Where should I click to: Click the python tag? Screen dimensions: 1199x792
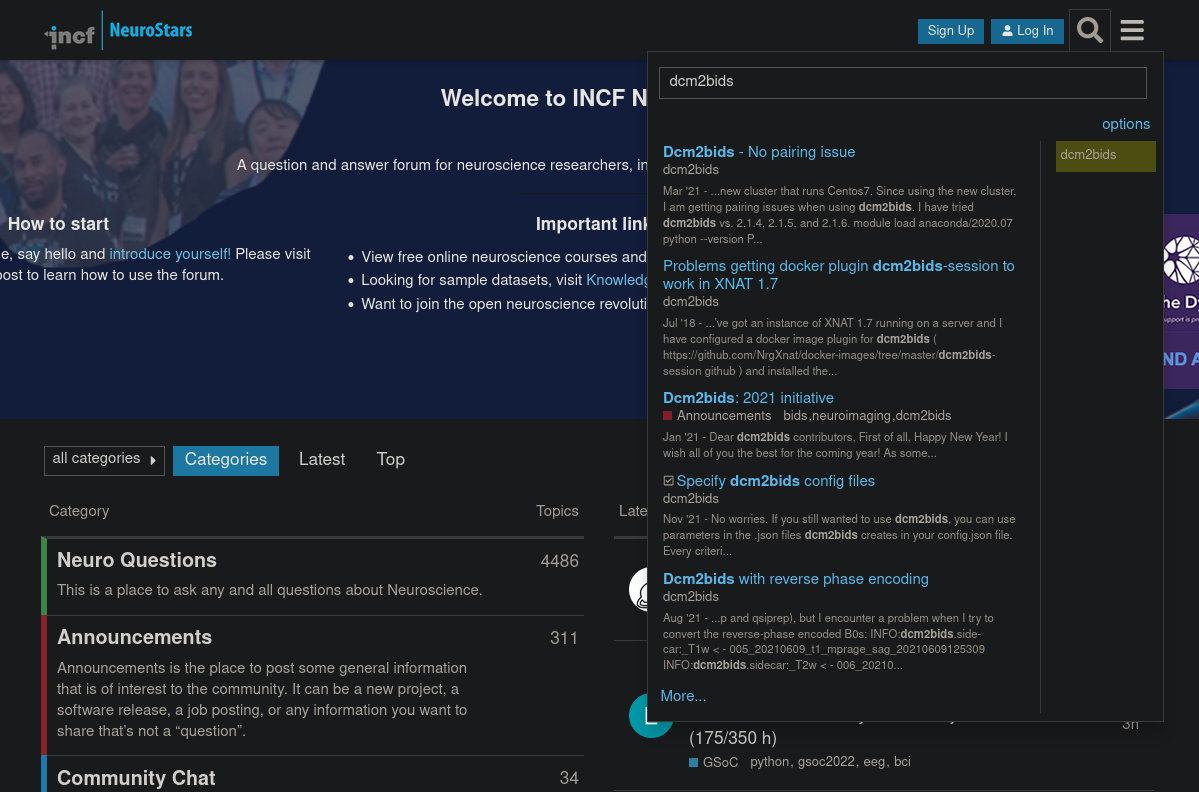coord(769,762)
